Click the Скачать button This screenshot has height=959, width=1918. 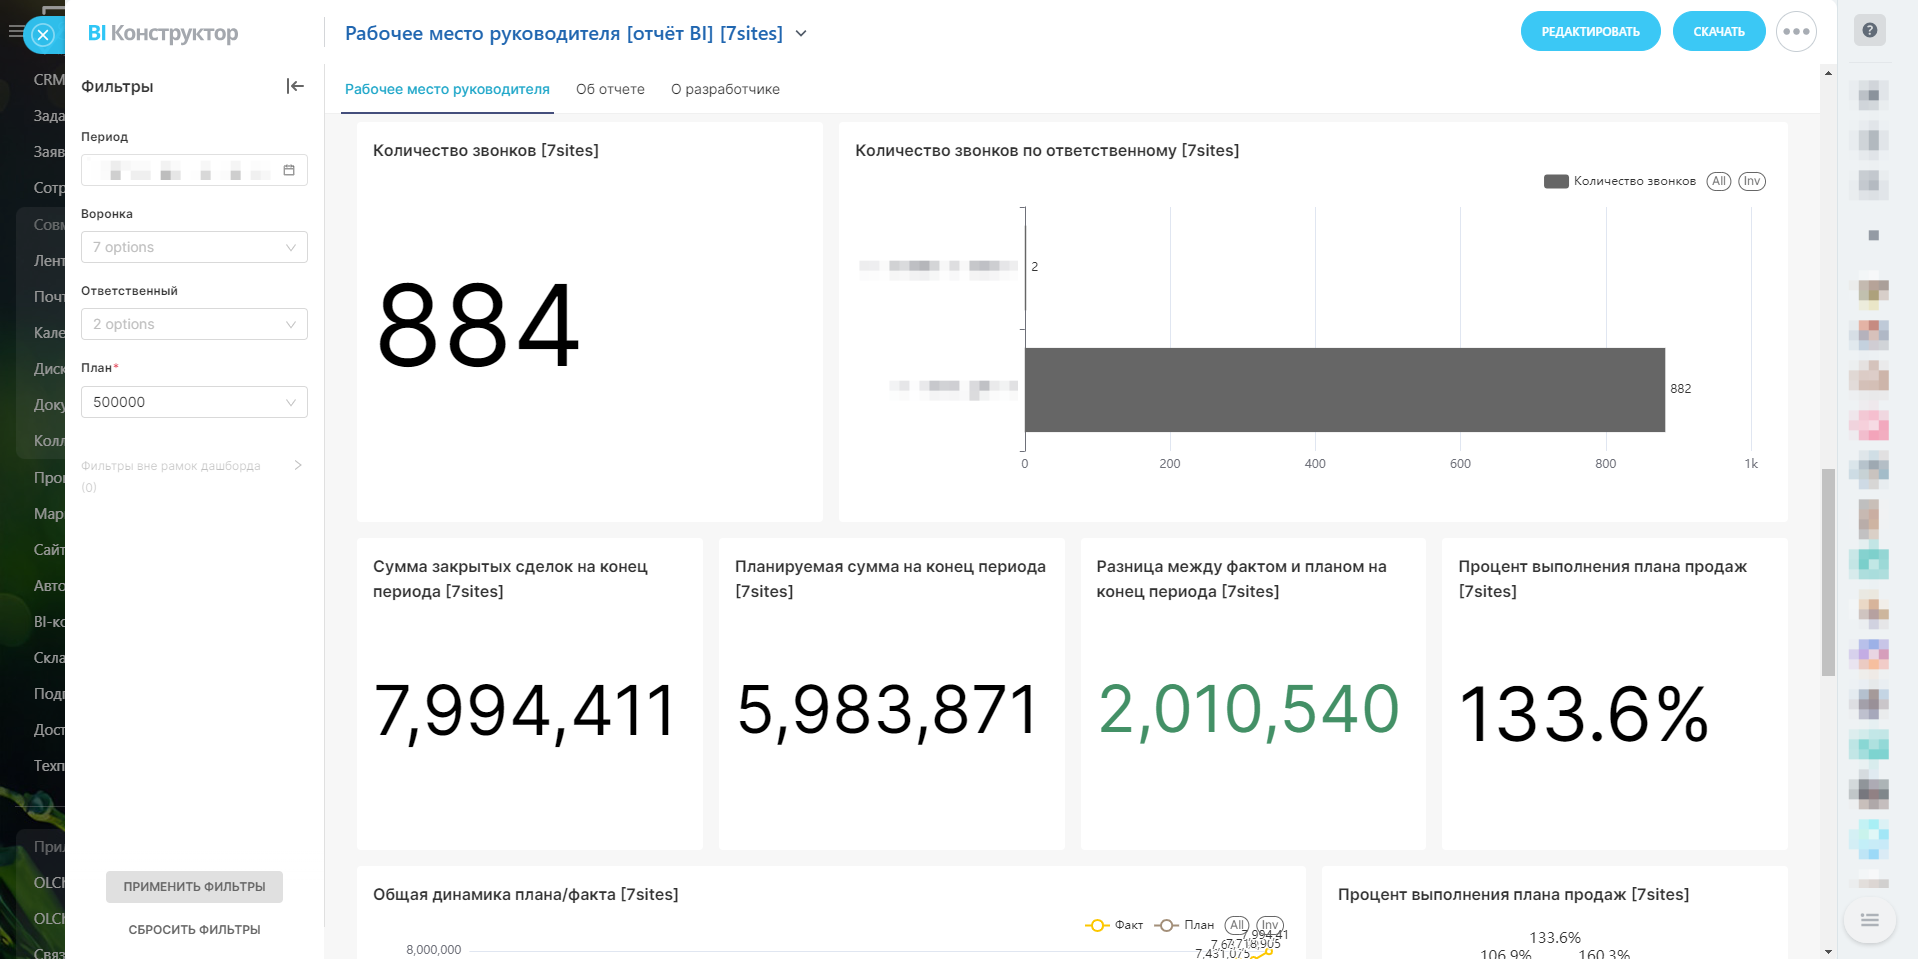[1718, 32]
